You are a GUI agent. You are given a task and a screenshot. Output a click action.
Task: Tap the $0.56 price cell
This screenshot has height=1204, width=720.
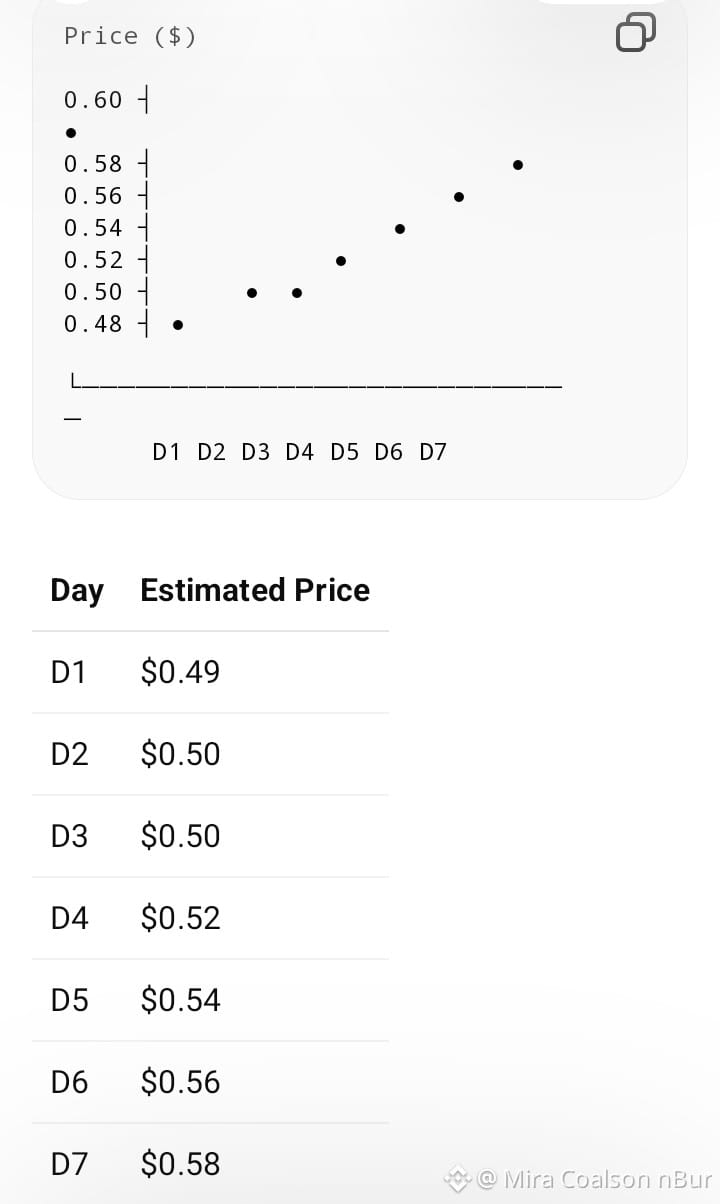coord(180,1082)
